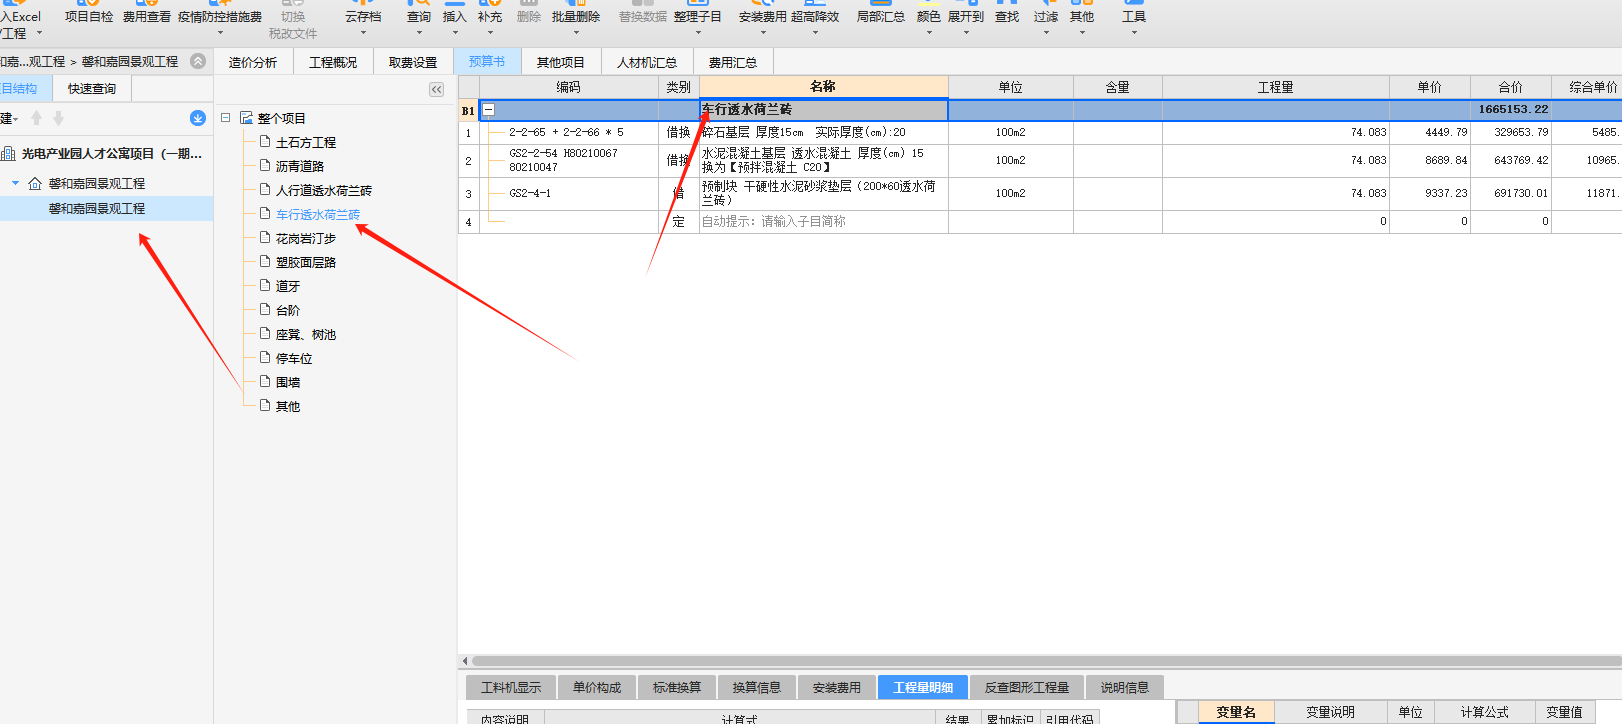Image resolution: width=1622 pixels, height=724 pixels.
Task: Open the dropdown arrow under 过滤
Action: (1046, 33)
